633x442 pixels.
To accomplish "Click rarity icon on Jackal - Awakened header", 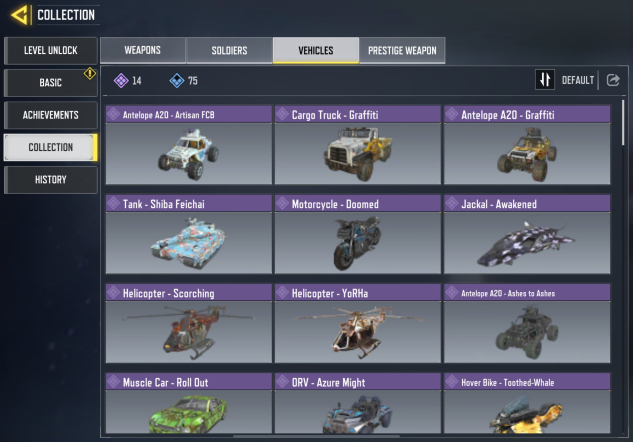I will [451, 203].
